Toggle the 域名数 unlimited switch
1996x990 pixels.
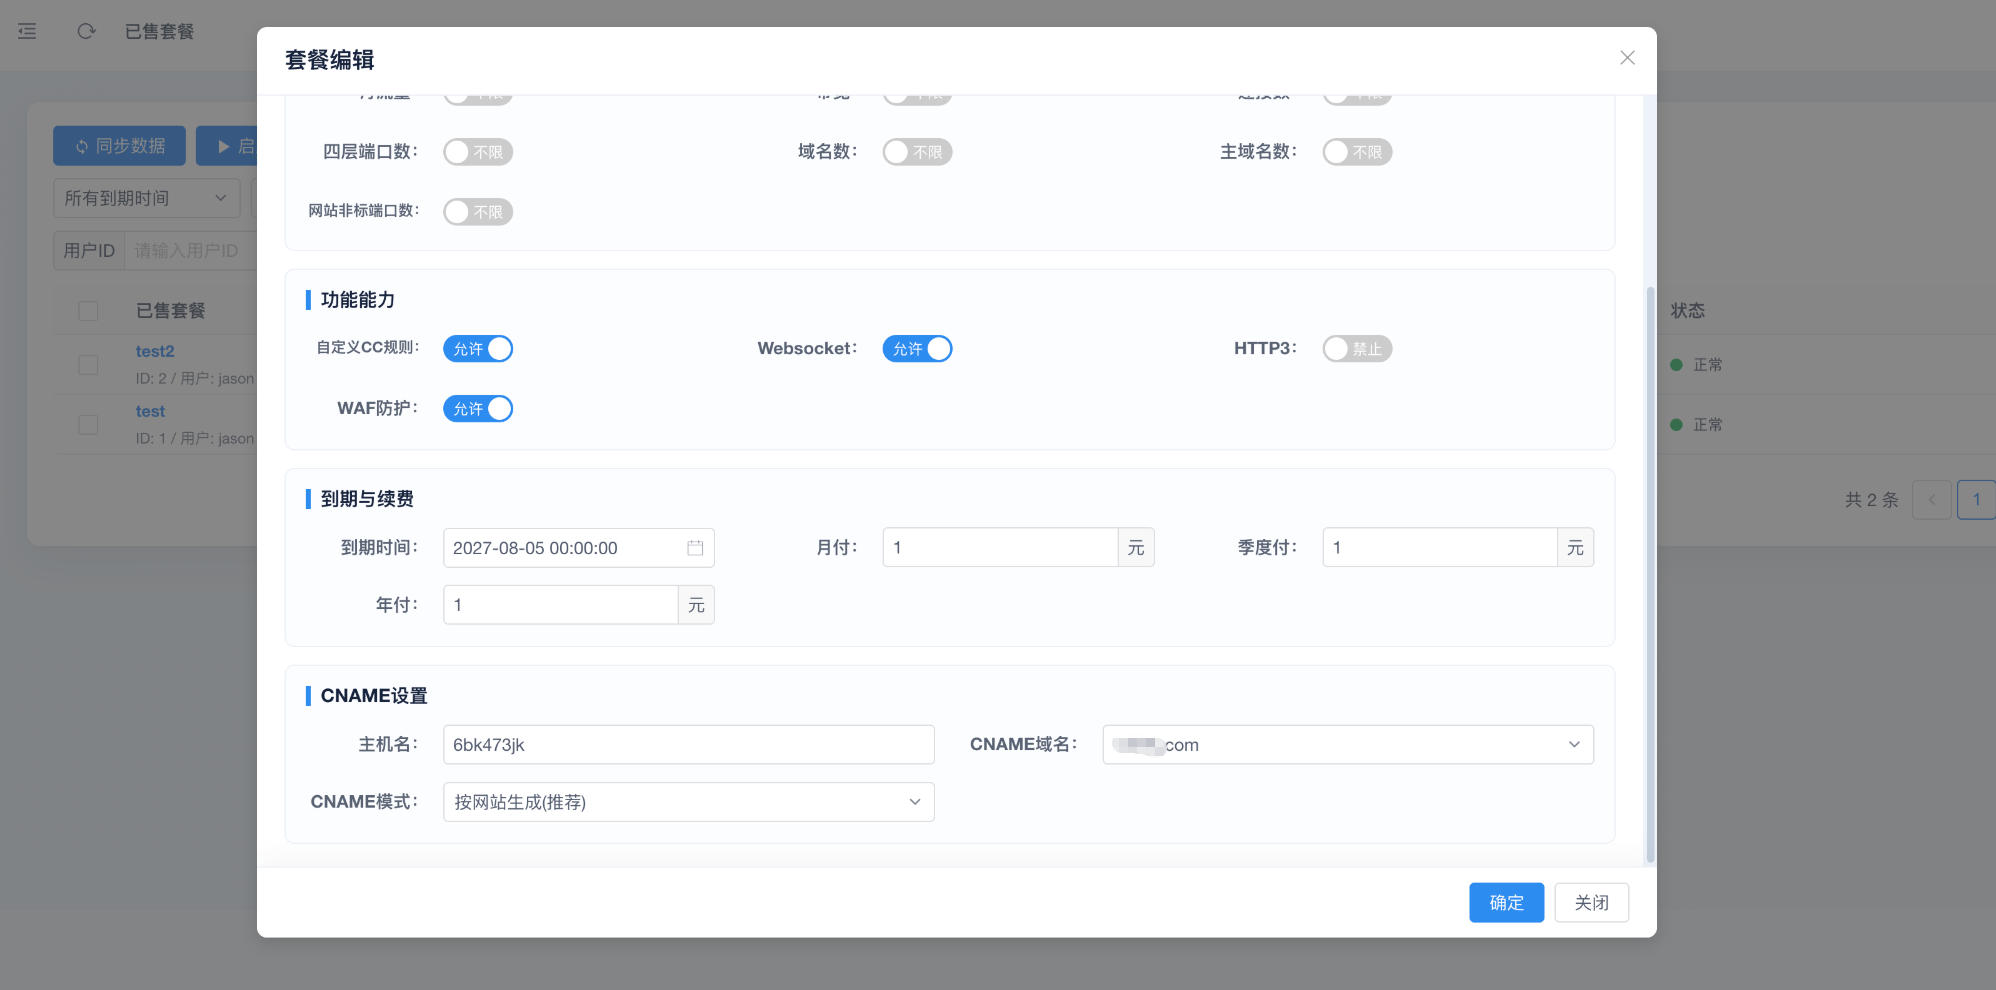click(917, 152)
